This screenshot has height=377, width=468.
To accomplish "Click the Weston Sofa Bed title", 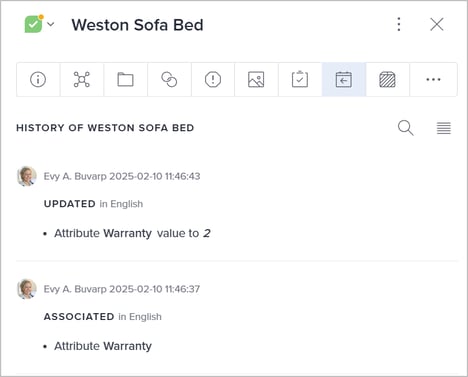I will click(137, 25).
